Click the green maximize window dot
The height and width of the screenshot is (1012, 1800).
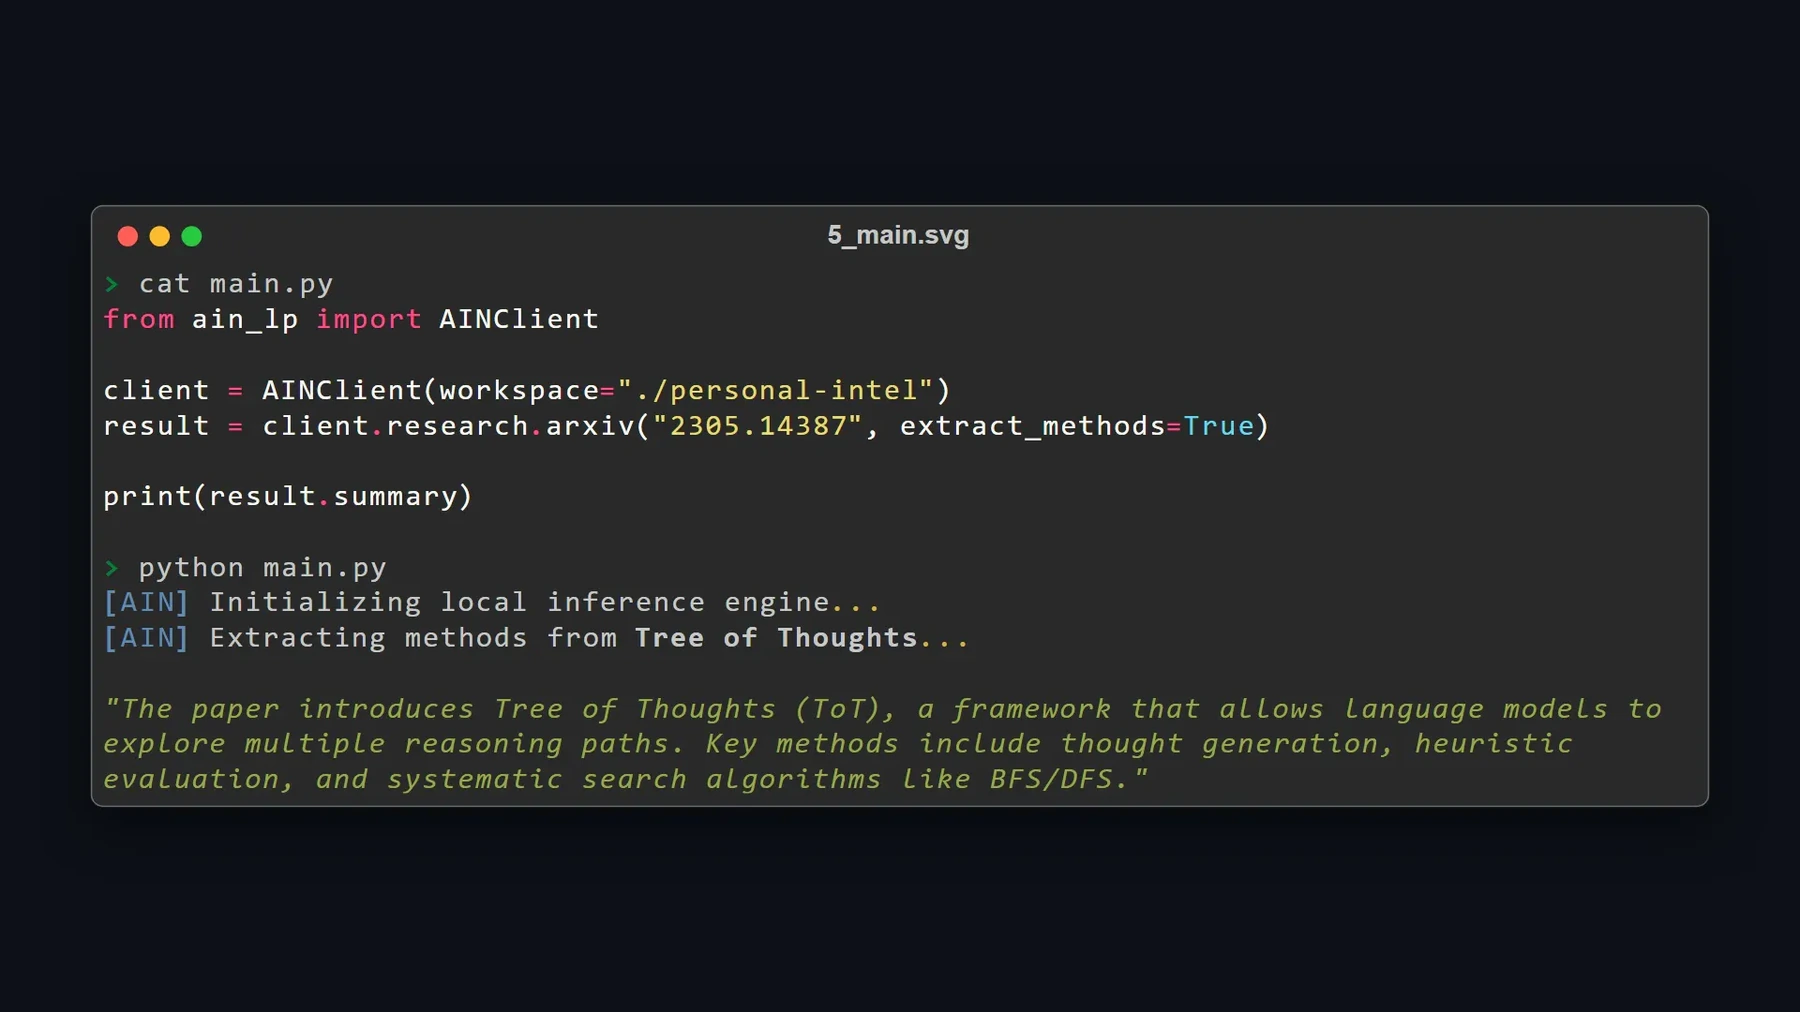192,236
